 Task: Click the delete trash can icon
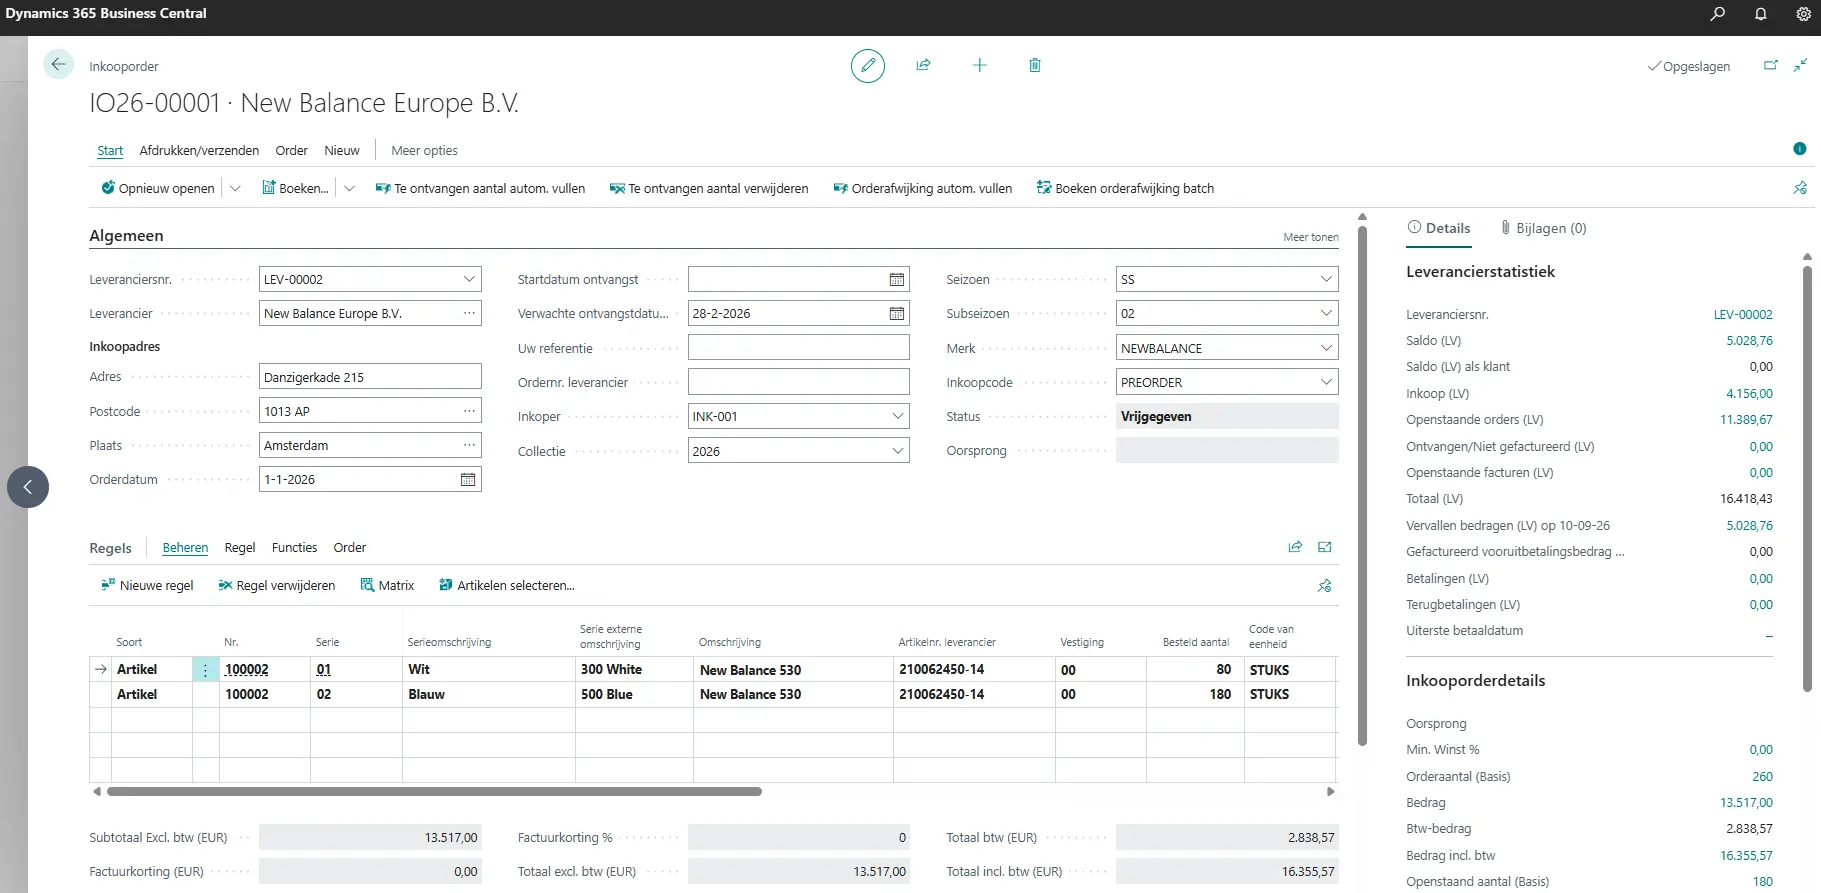[x=1035, y=65]
